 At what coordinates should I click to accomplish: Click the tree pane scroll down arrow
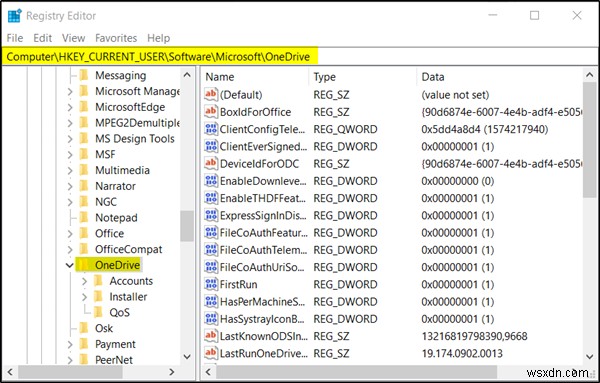pyautogui.click(x=187, y=357)
